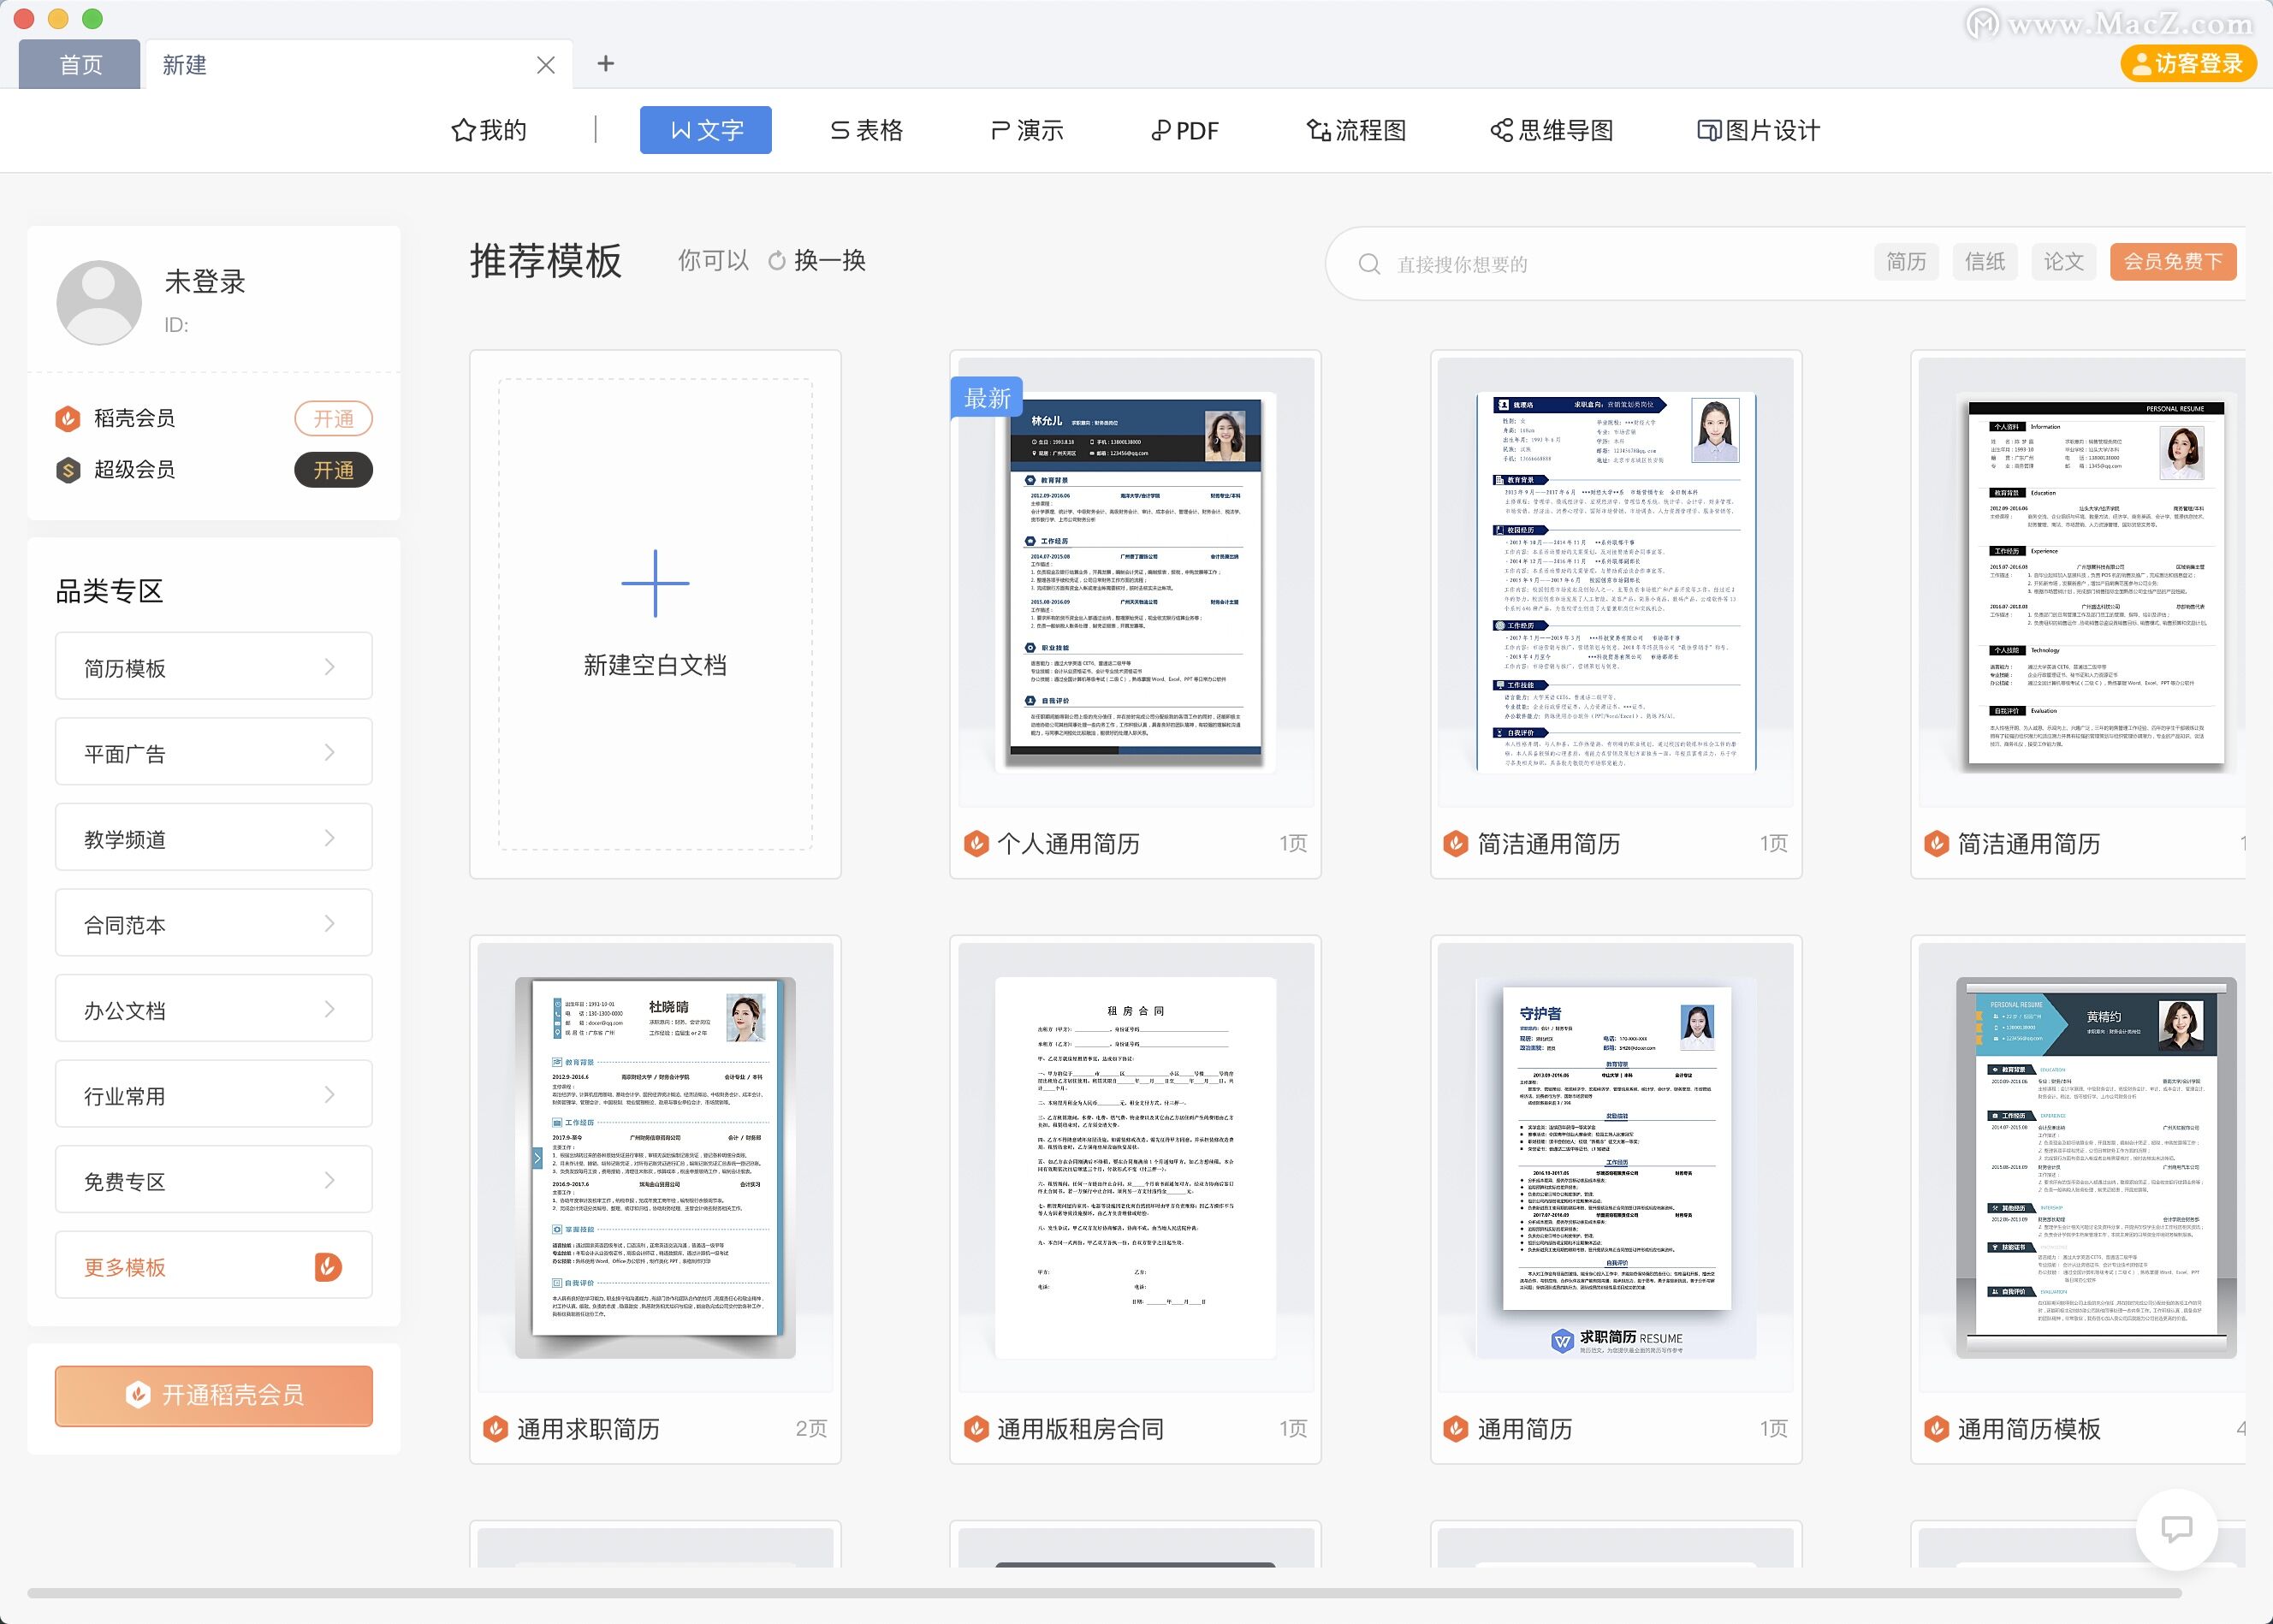Expand the 简历模板 category
This screenshot has height=1624, width=2273.
213,666
